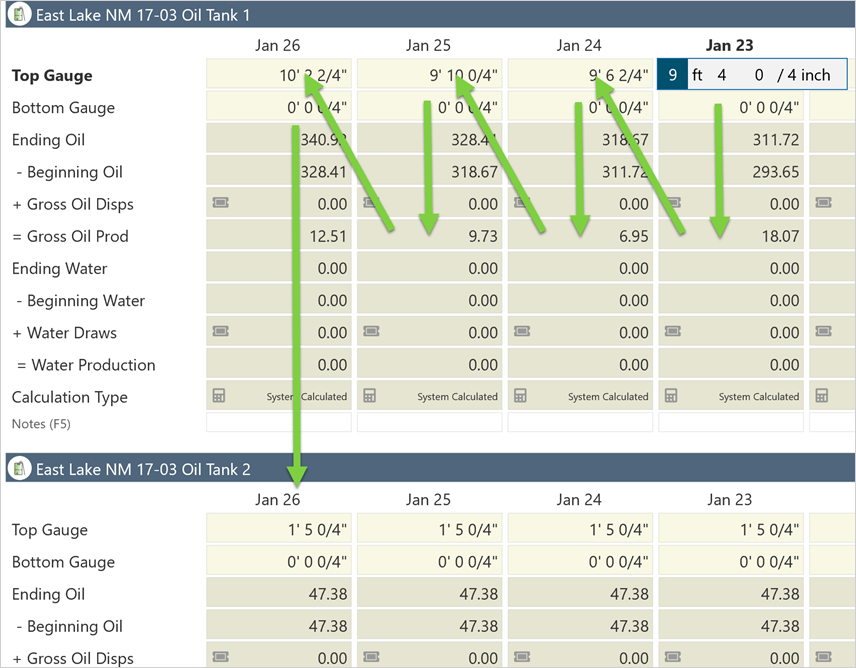Click the quarter-inch value in Jan 23 Top Gauge
The height and width of the screenshot is (668, 856).
click(759, 75)
